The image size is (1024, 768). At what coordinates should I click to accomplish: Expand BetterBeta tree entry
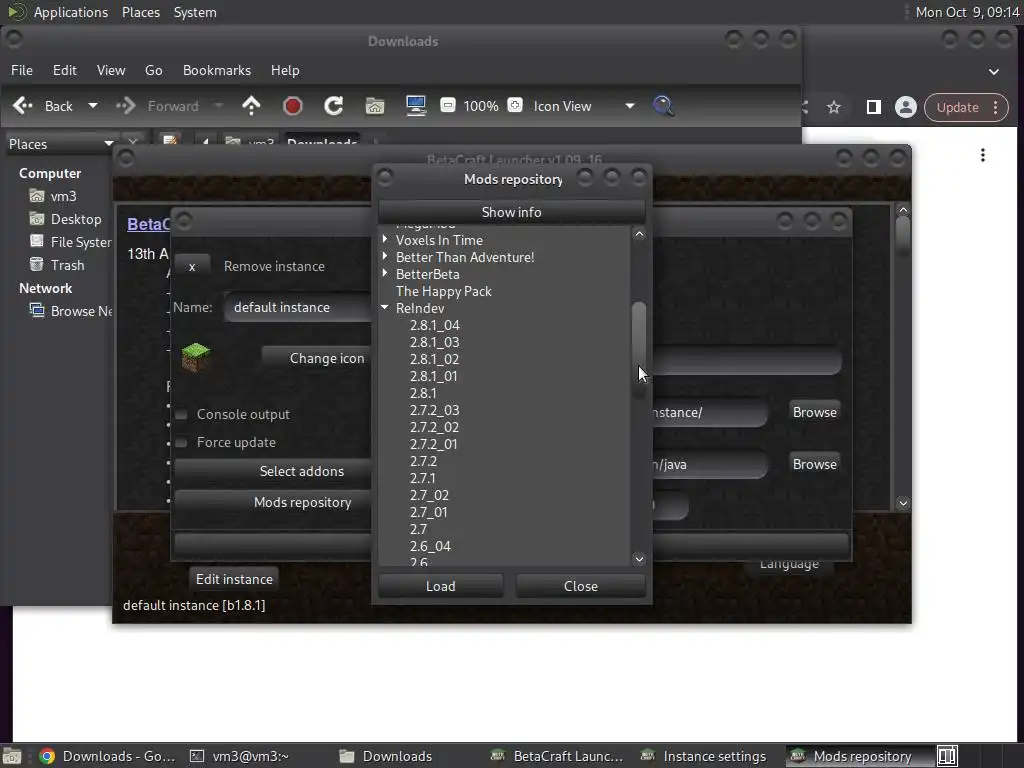(x=385, y=274)
